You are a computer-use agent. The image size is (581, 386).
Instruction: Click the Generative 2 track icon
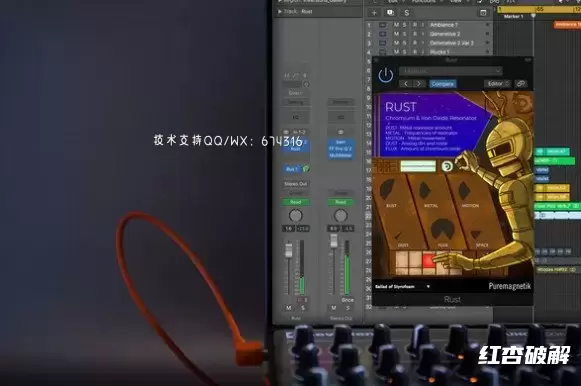[383, 34]
